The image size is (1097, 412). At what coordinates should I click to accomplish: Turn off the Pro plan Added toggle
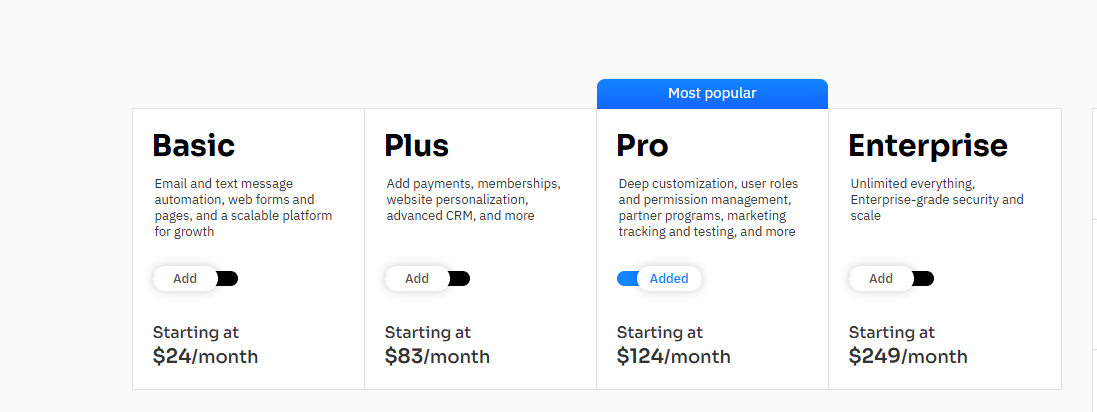pyautogui.click(x=659, y=279)
